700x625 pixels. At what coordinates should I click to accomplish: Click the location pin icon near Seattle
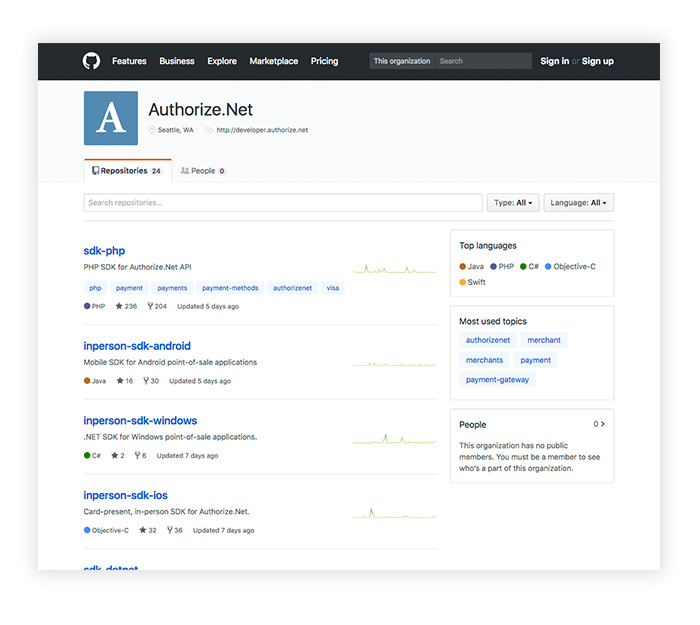point(152,130)
